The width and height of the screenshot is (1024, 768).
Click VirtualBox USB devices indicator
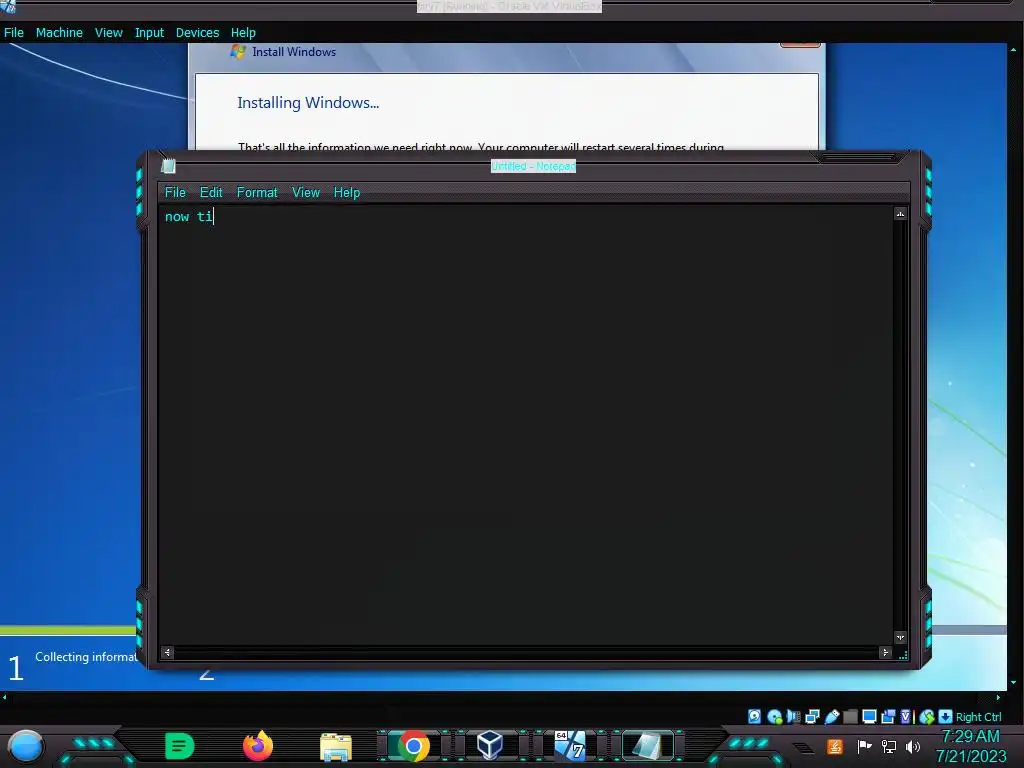pyautogui.click(x=831, y=717)
